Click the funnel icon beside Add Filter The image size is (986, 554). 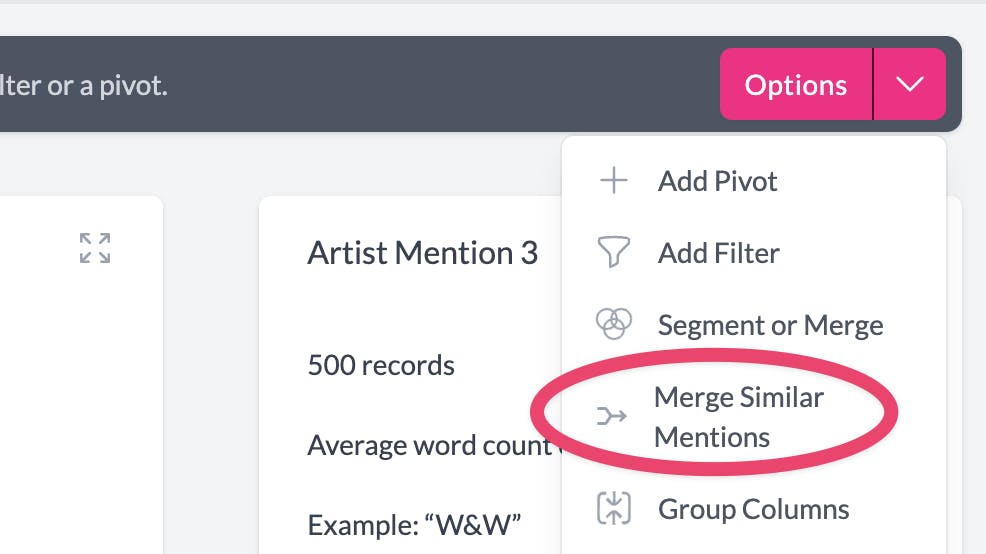pos(612,253)
